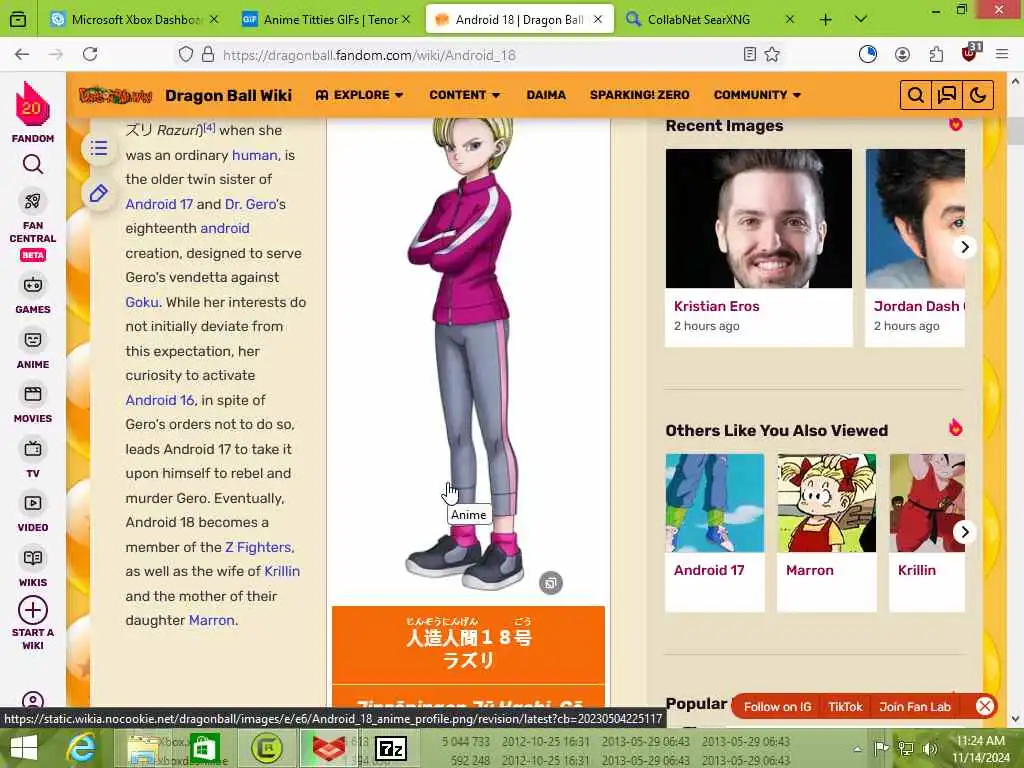Open the Wikis sidebar icon
The height and width of the screenshot is (768, 1024).
(33, 558)
